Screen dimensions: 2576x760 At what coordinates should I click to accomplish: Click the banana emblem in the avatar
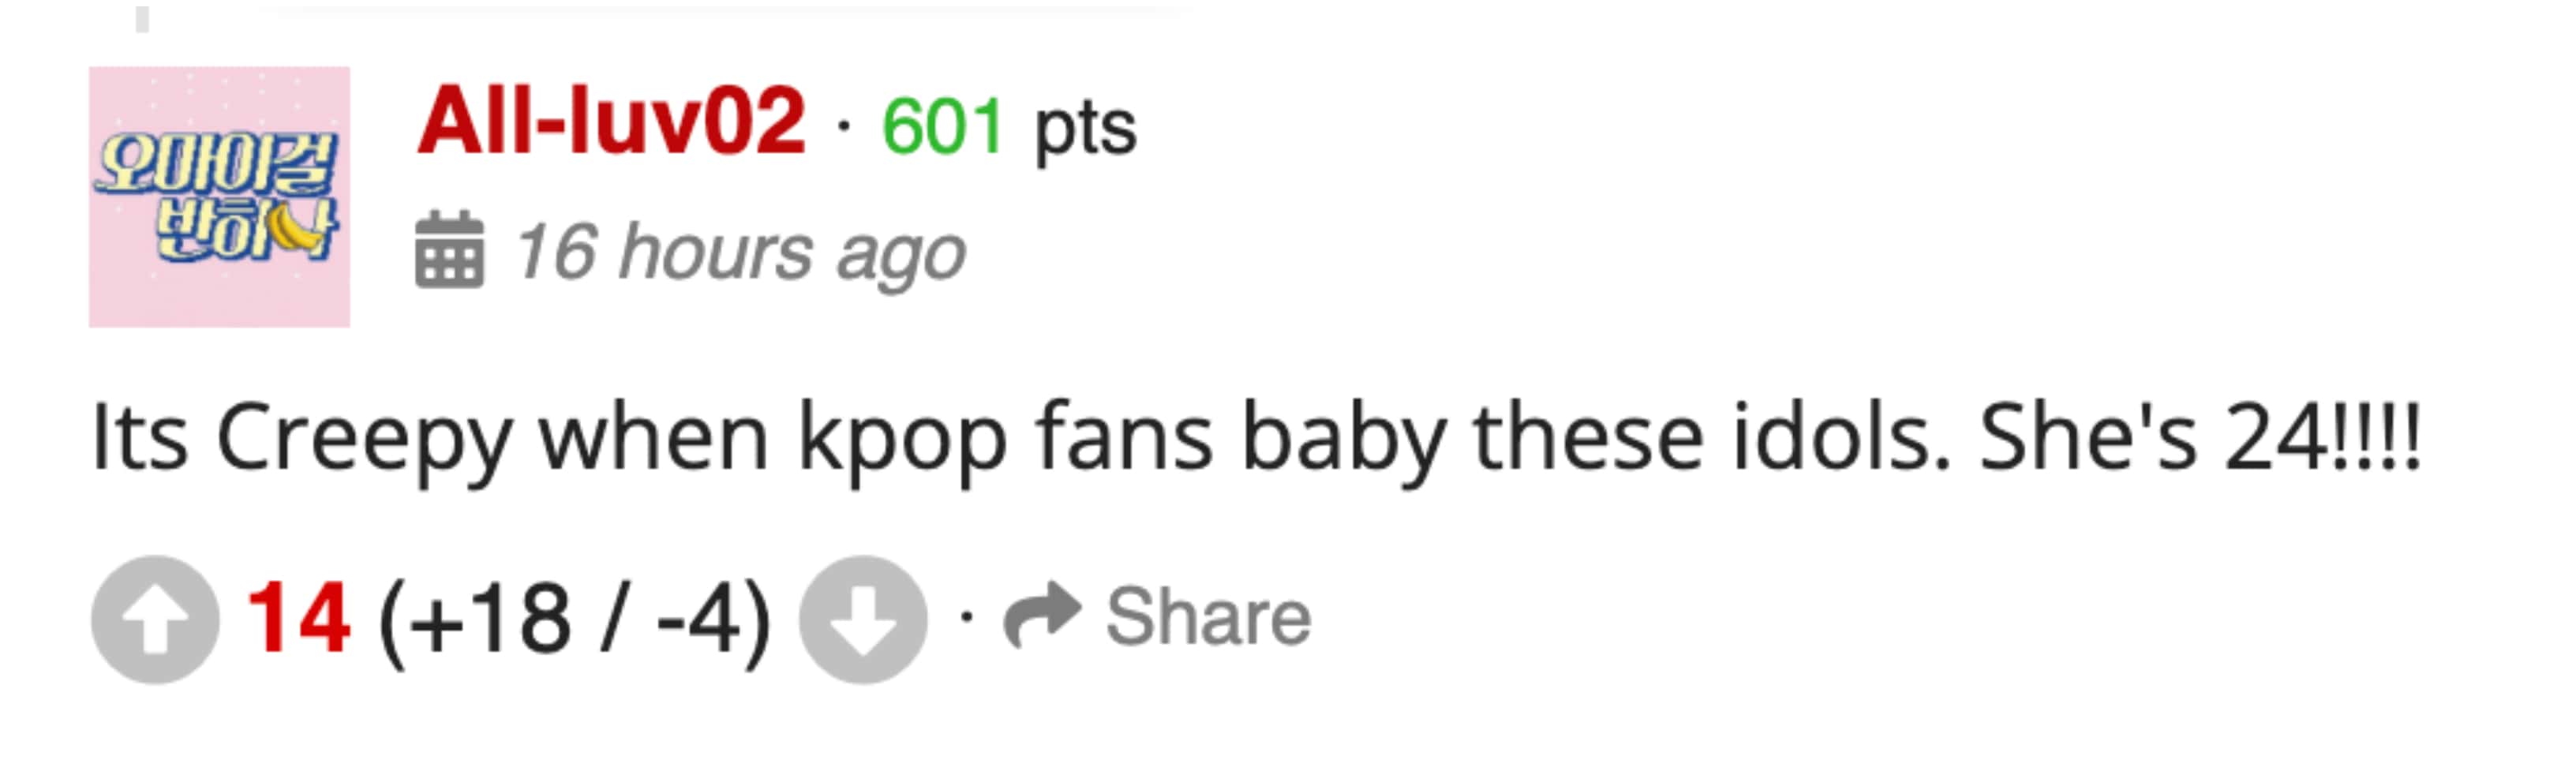tap(297, 229)
